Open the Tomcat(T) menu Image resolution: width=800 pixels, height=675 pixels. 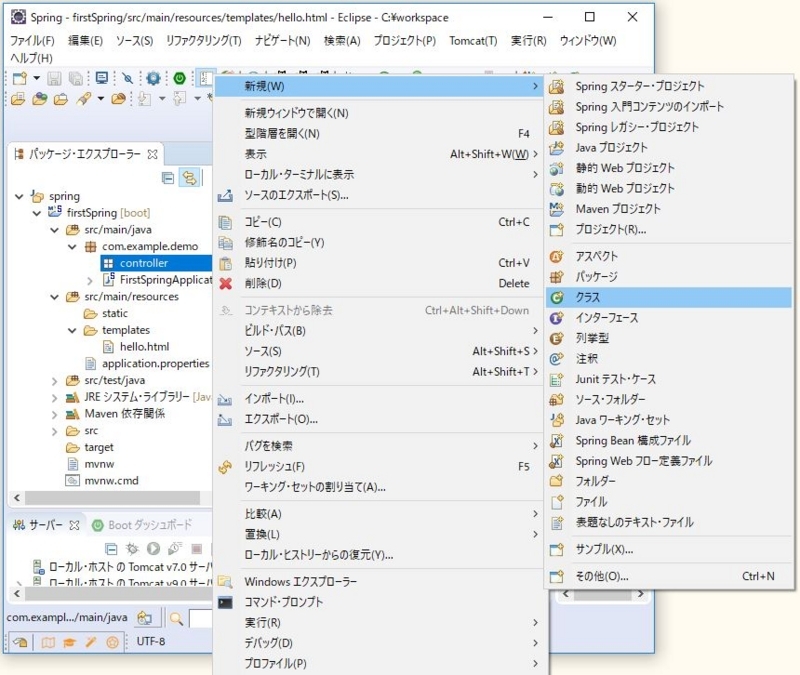tap(473, 41)
